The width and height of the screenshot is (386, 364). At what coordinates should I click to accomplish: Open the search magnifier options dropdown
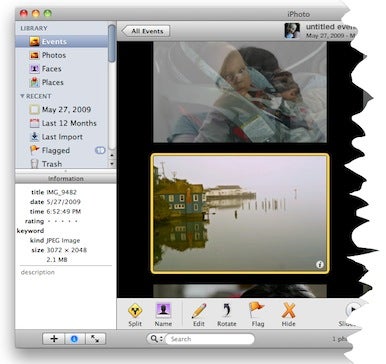tap(156, 339)
